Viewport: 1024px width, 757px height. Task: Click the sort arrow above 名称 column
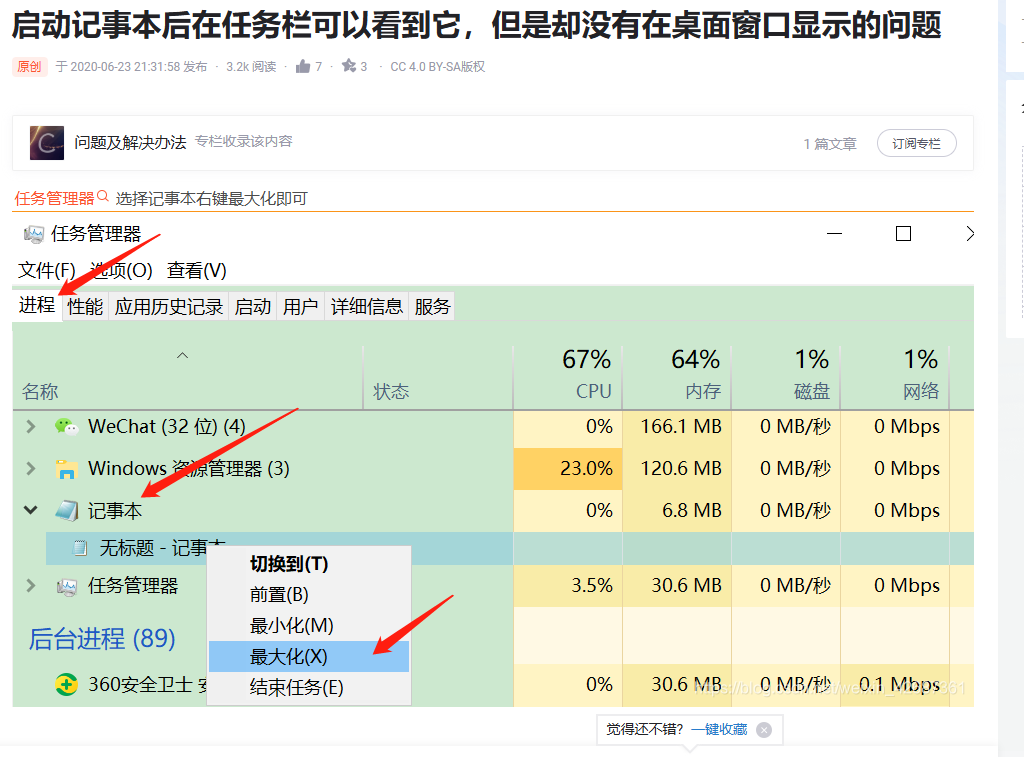[182, 355]
